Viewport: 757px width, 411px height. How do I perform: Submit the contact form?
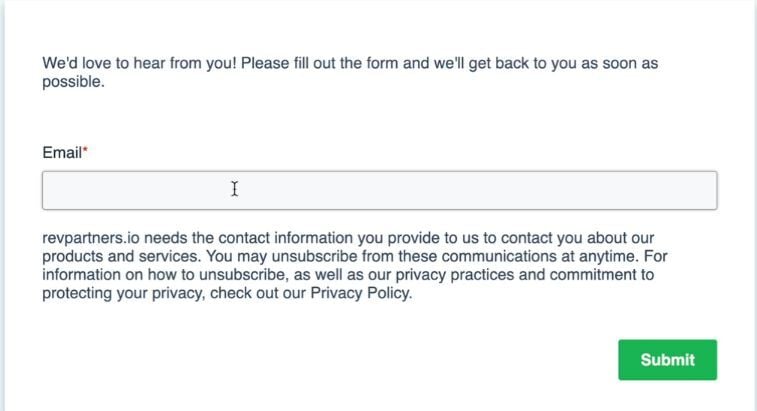(668, 360)
